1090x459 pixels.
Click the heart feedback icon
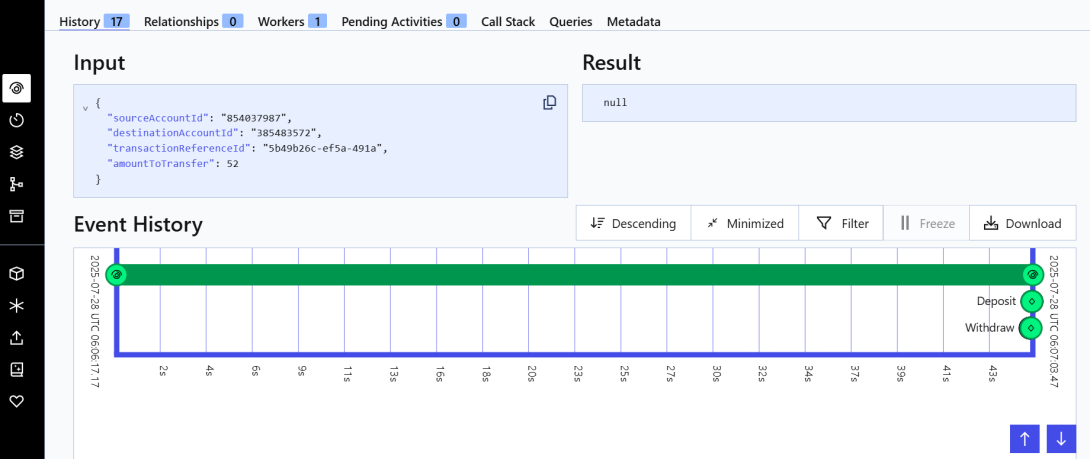click(x=16, y=401)
